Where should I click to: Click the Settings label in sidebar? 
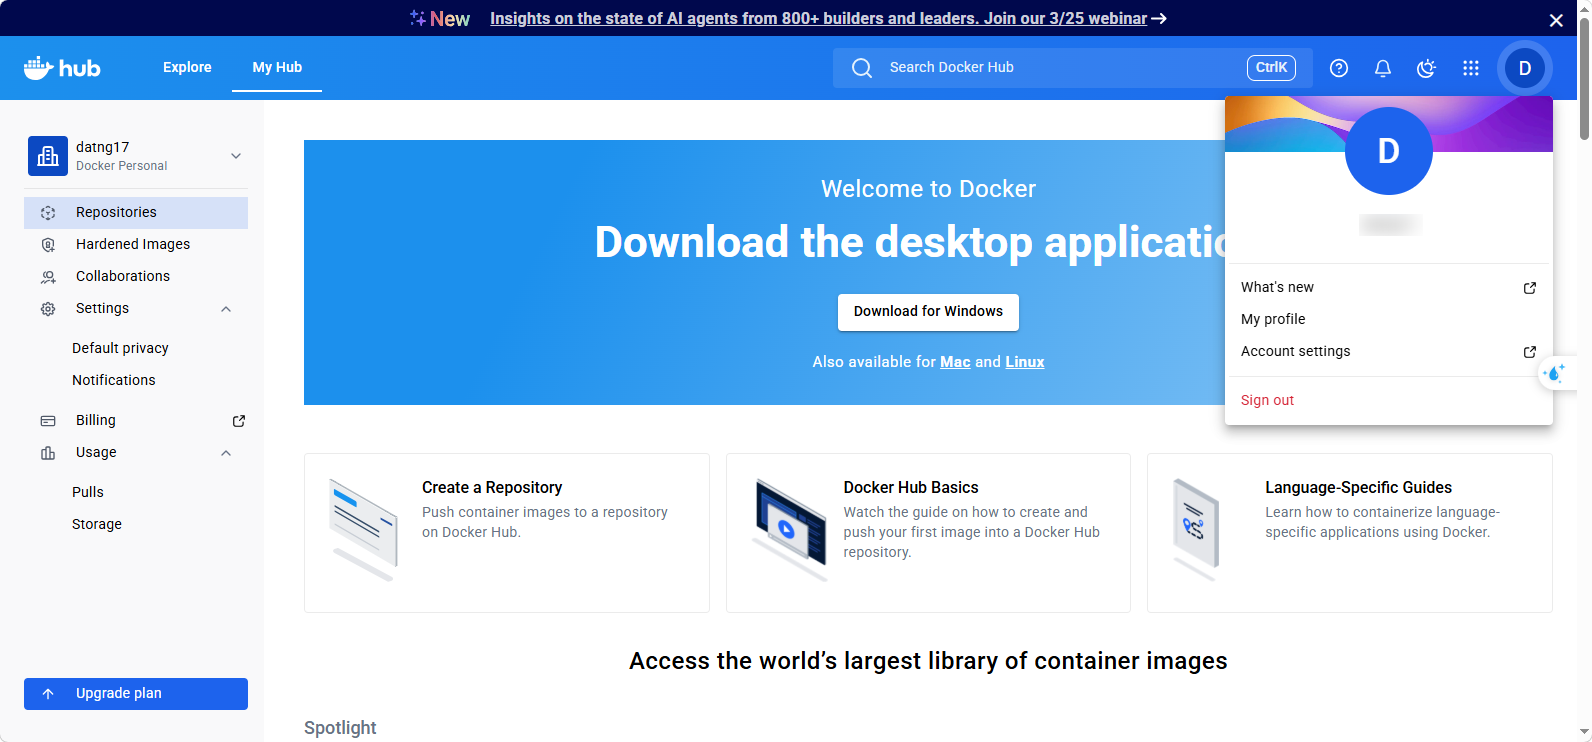102,309
